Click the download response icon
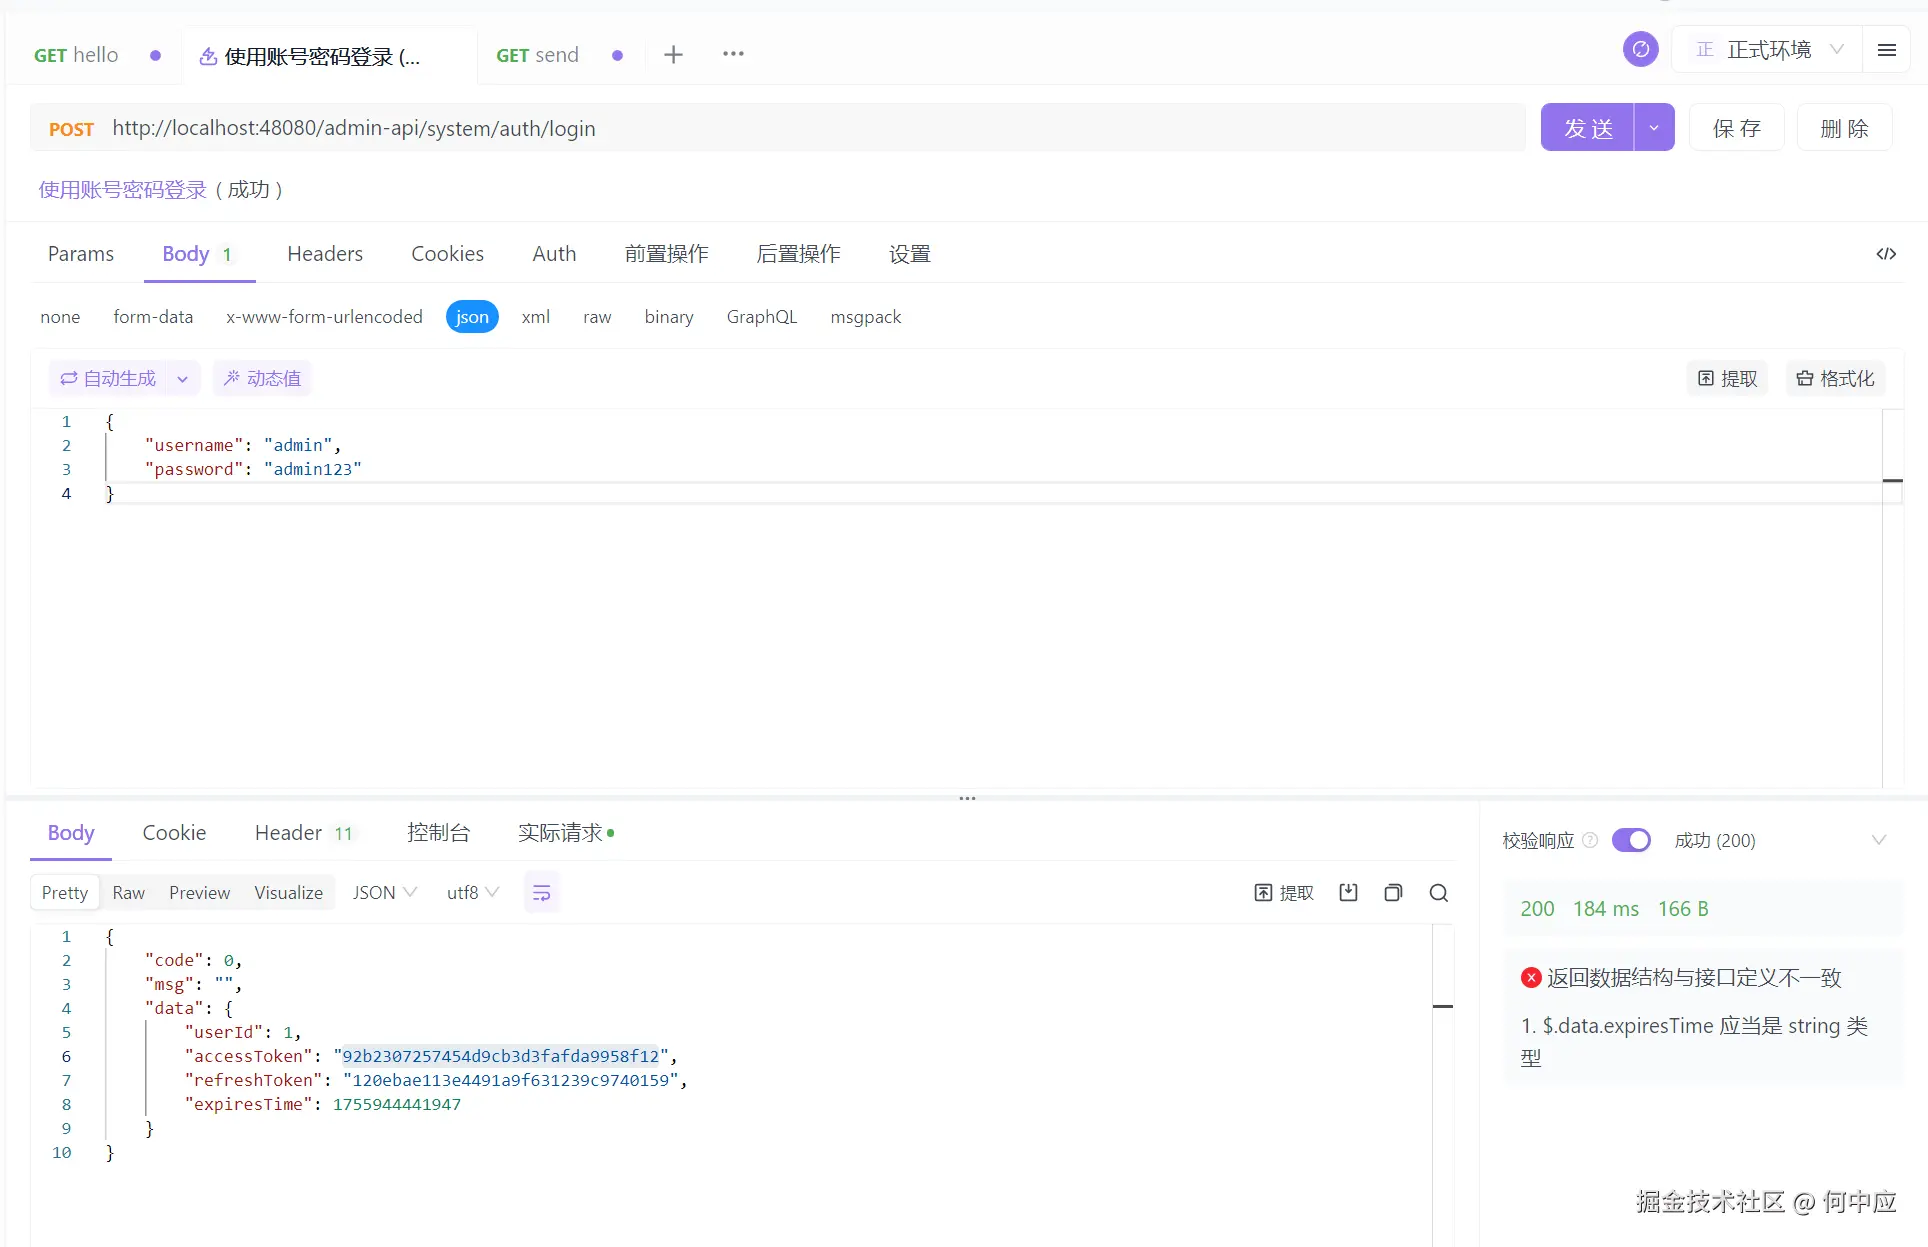This screenshot has width=1928, height=1247. [1348, 892]
